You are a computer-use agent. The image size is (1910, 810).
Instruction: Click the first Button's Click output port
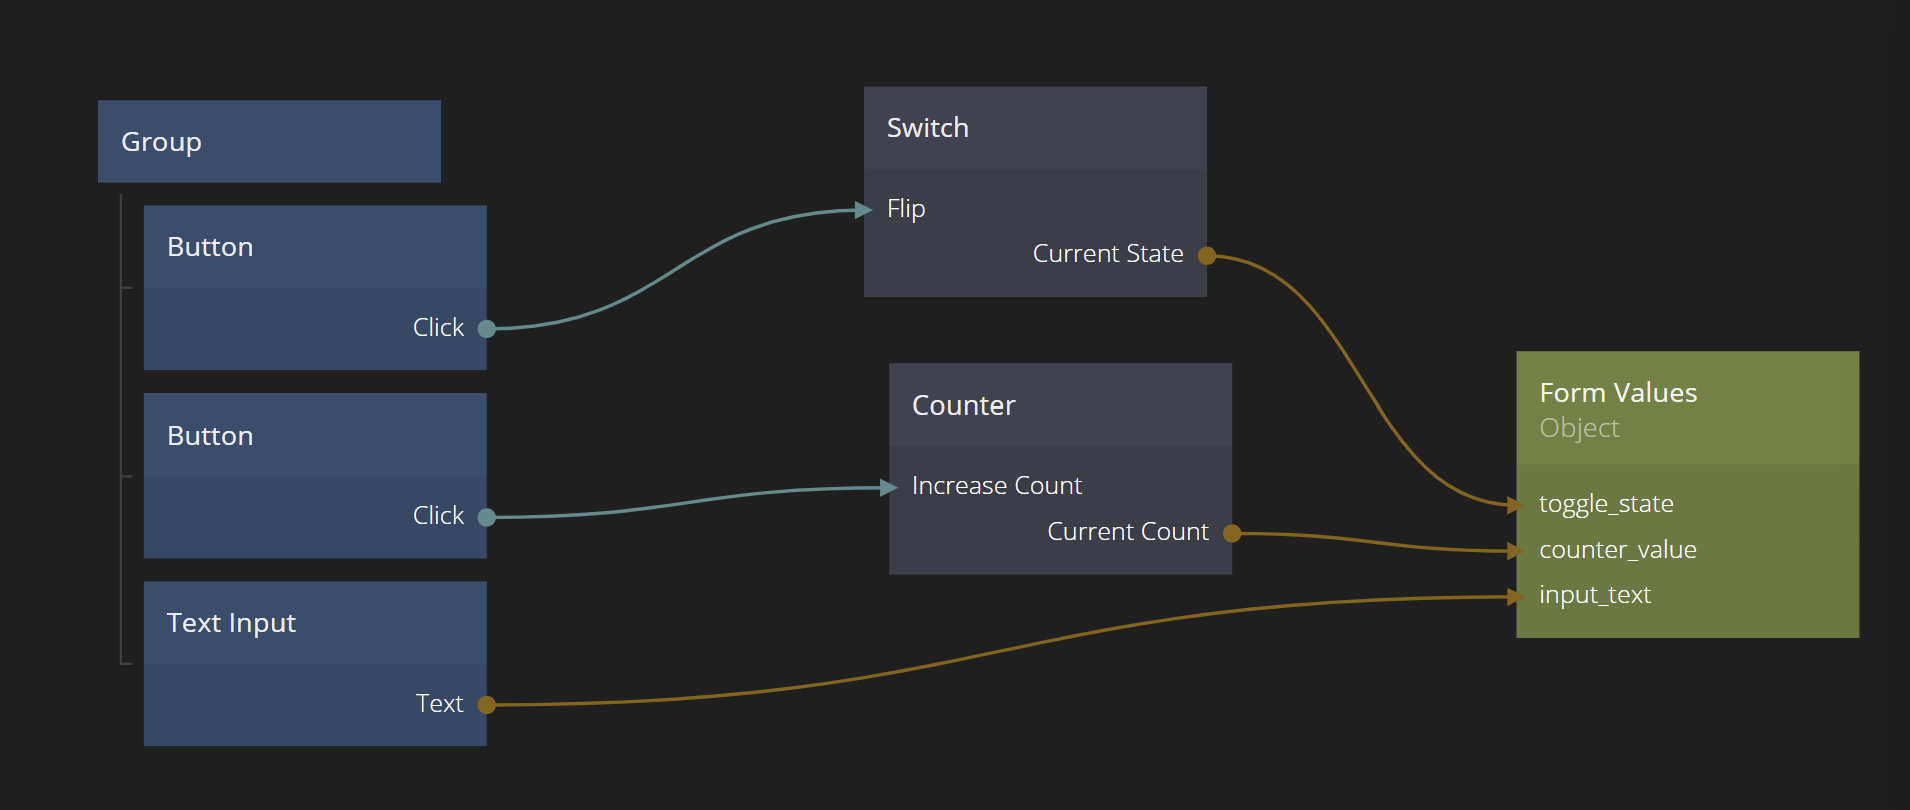click(487, 329)
